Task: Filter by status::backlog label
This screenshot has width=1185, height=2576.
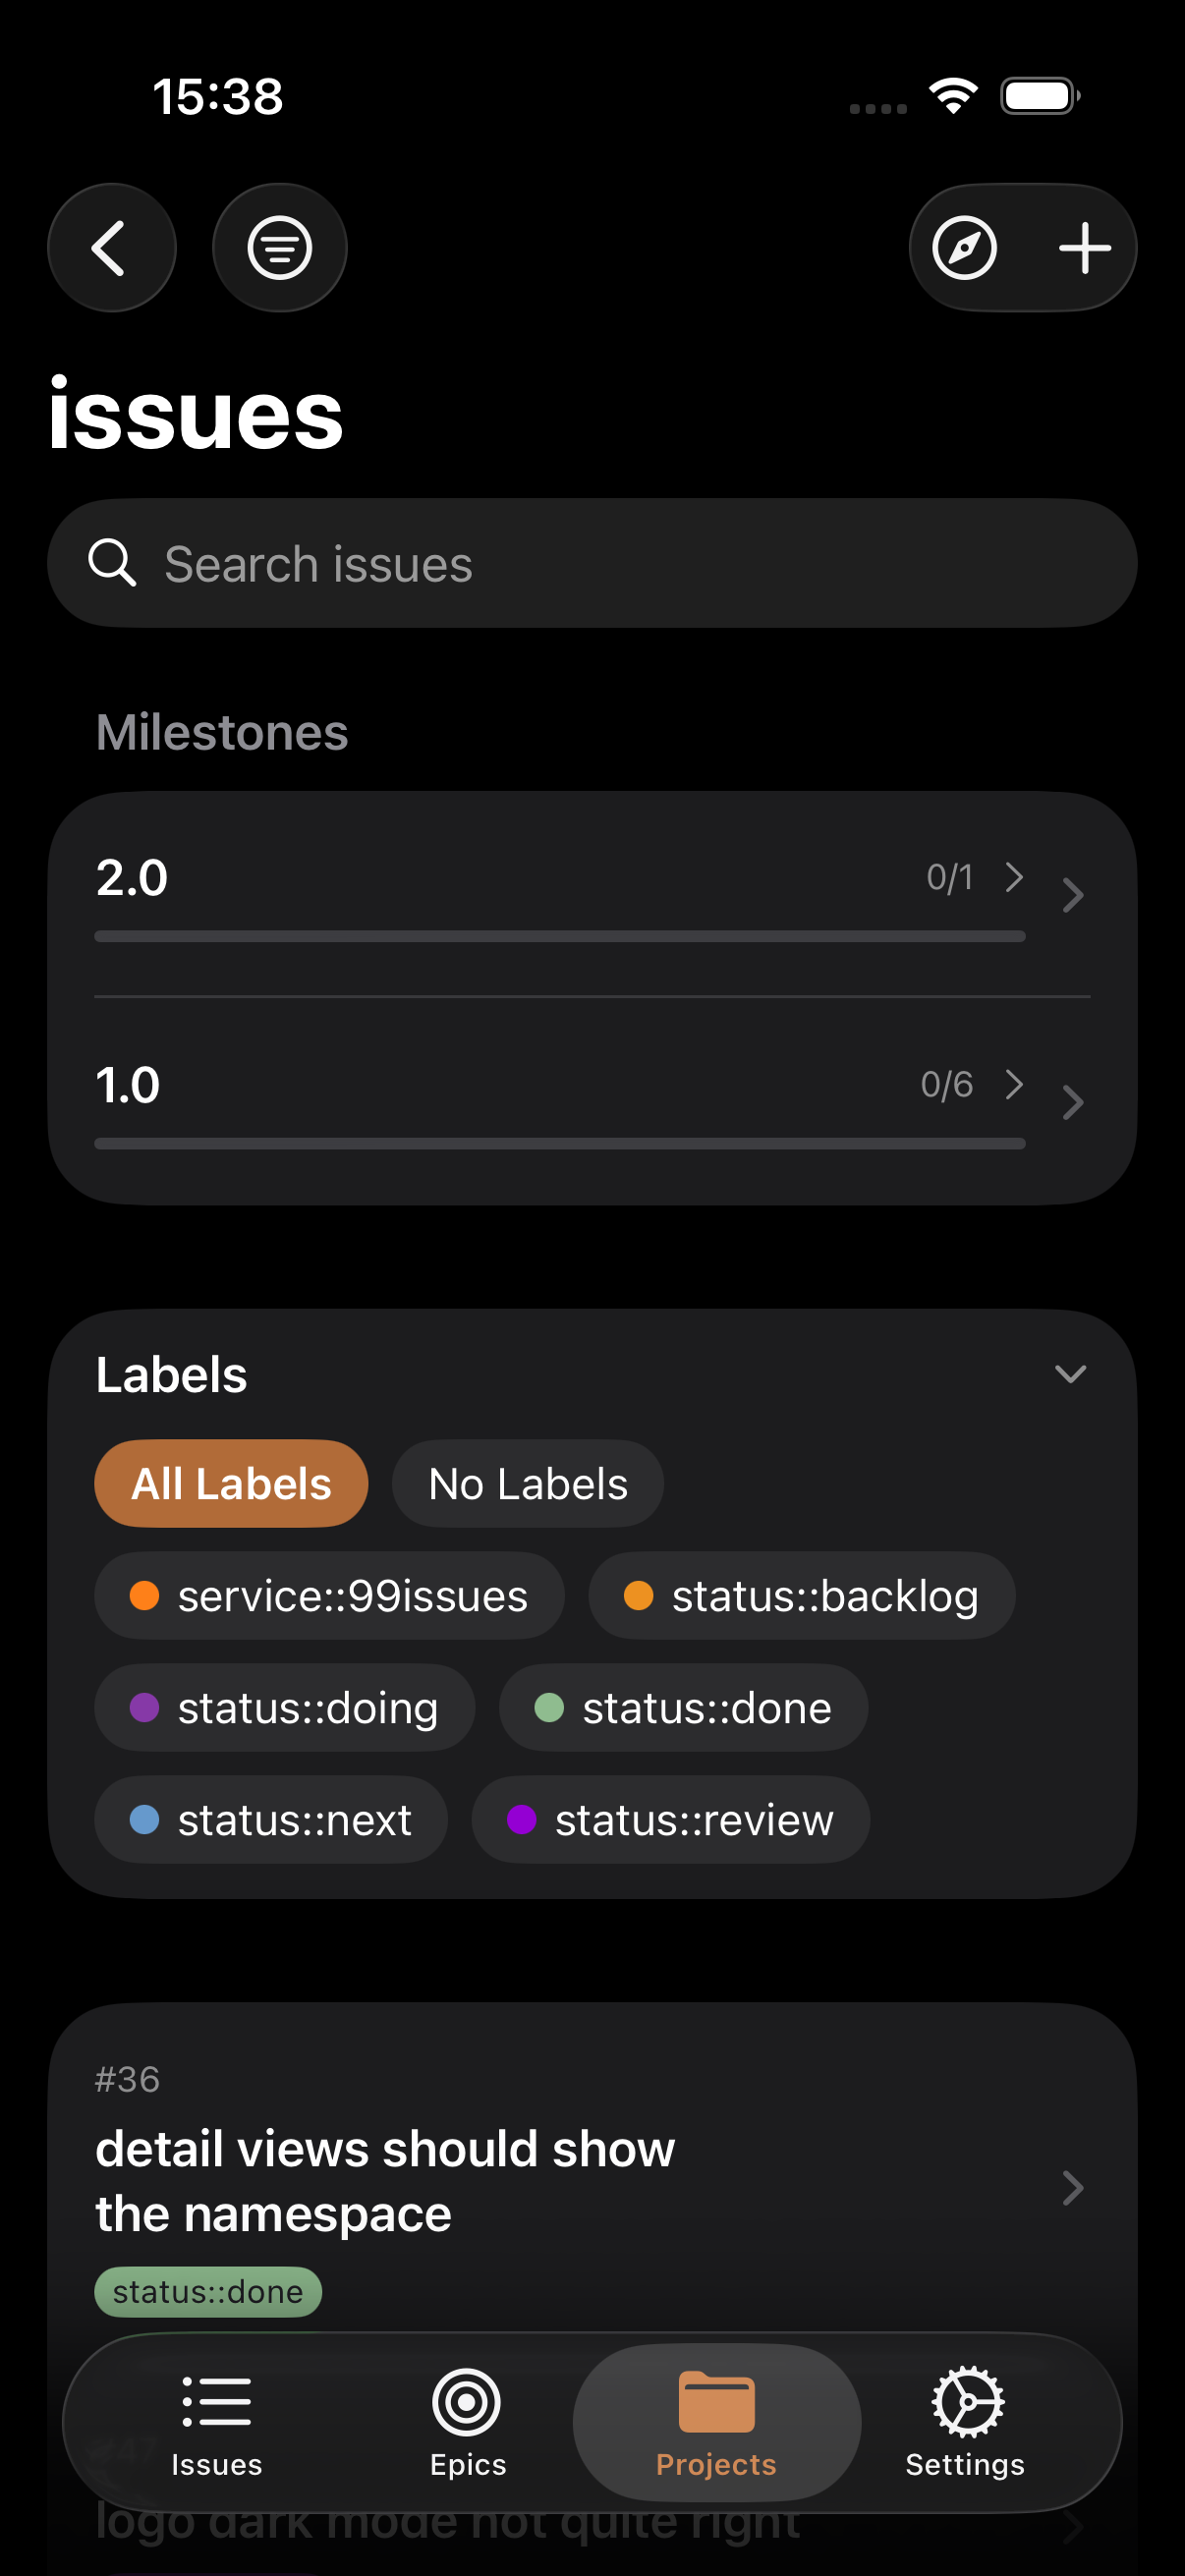Action: pos(801,1596)
